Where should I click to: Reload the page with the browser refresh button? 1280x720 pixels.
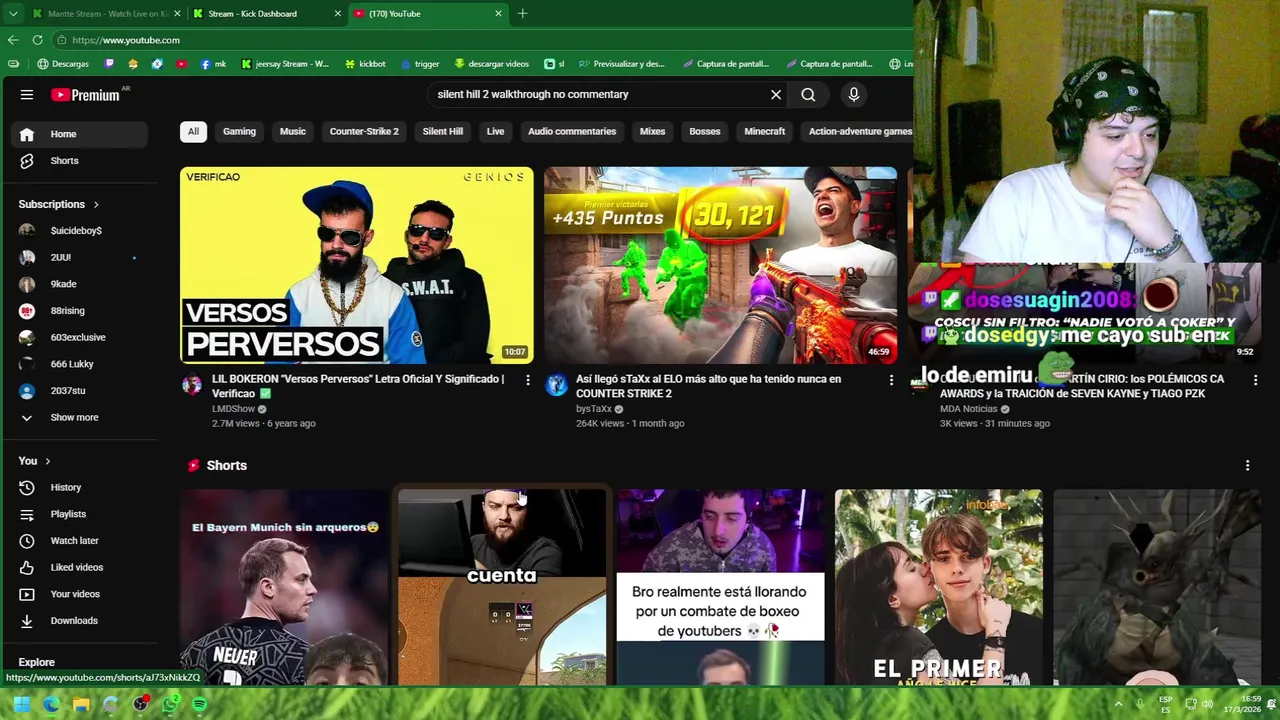point(37,40)
